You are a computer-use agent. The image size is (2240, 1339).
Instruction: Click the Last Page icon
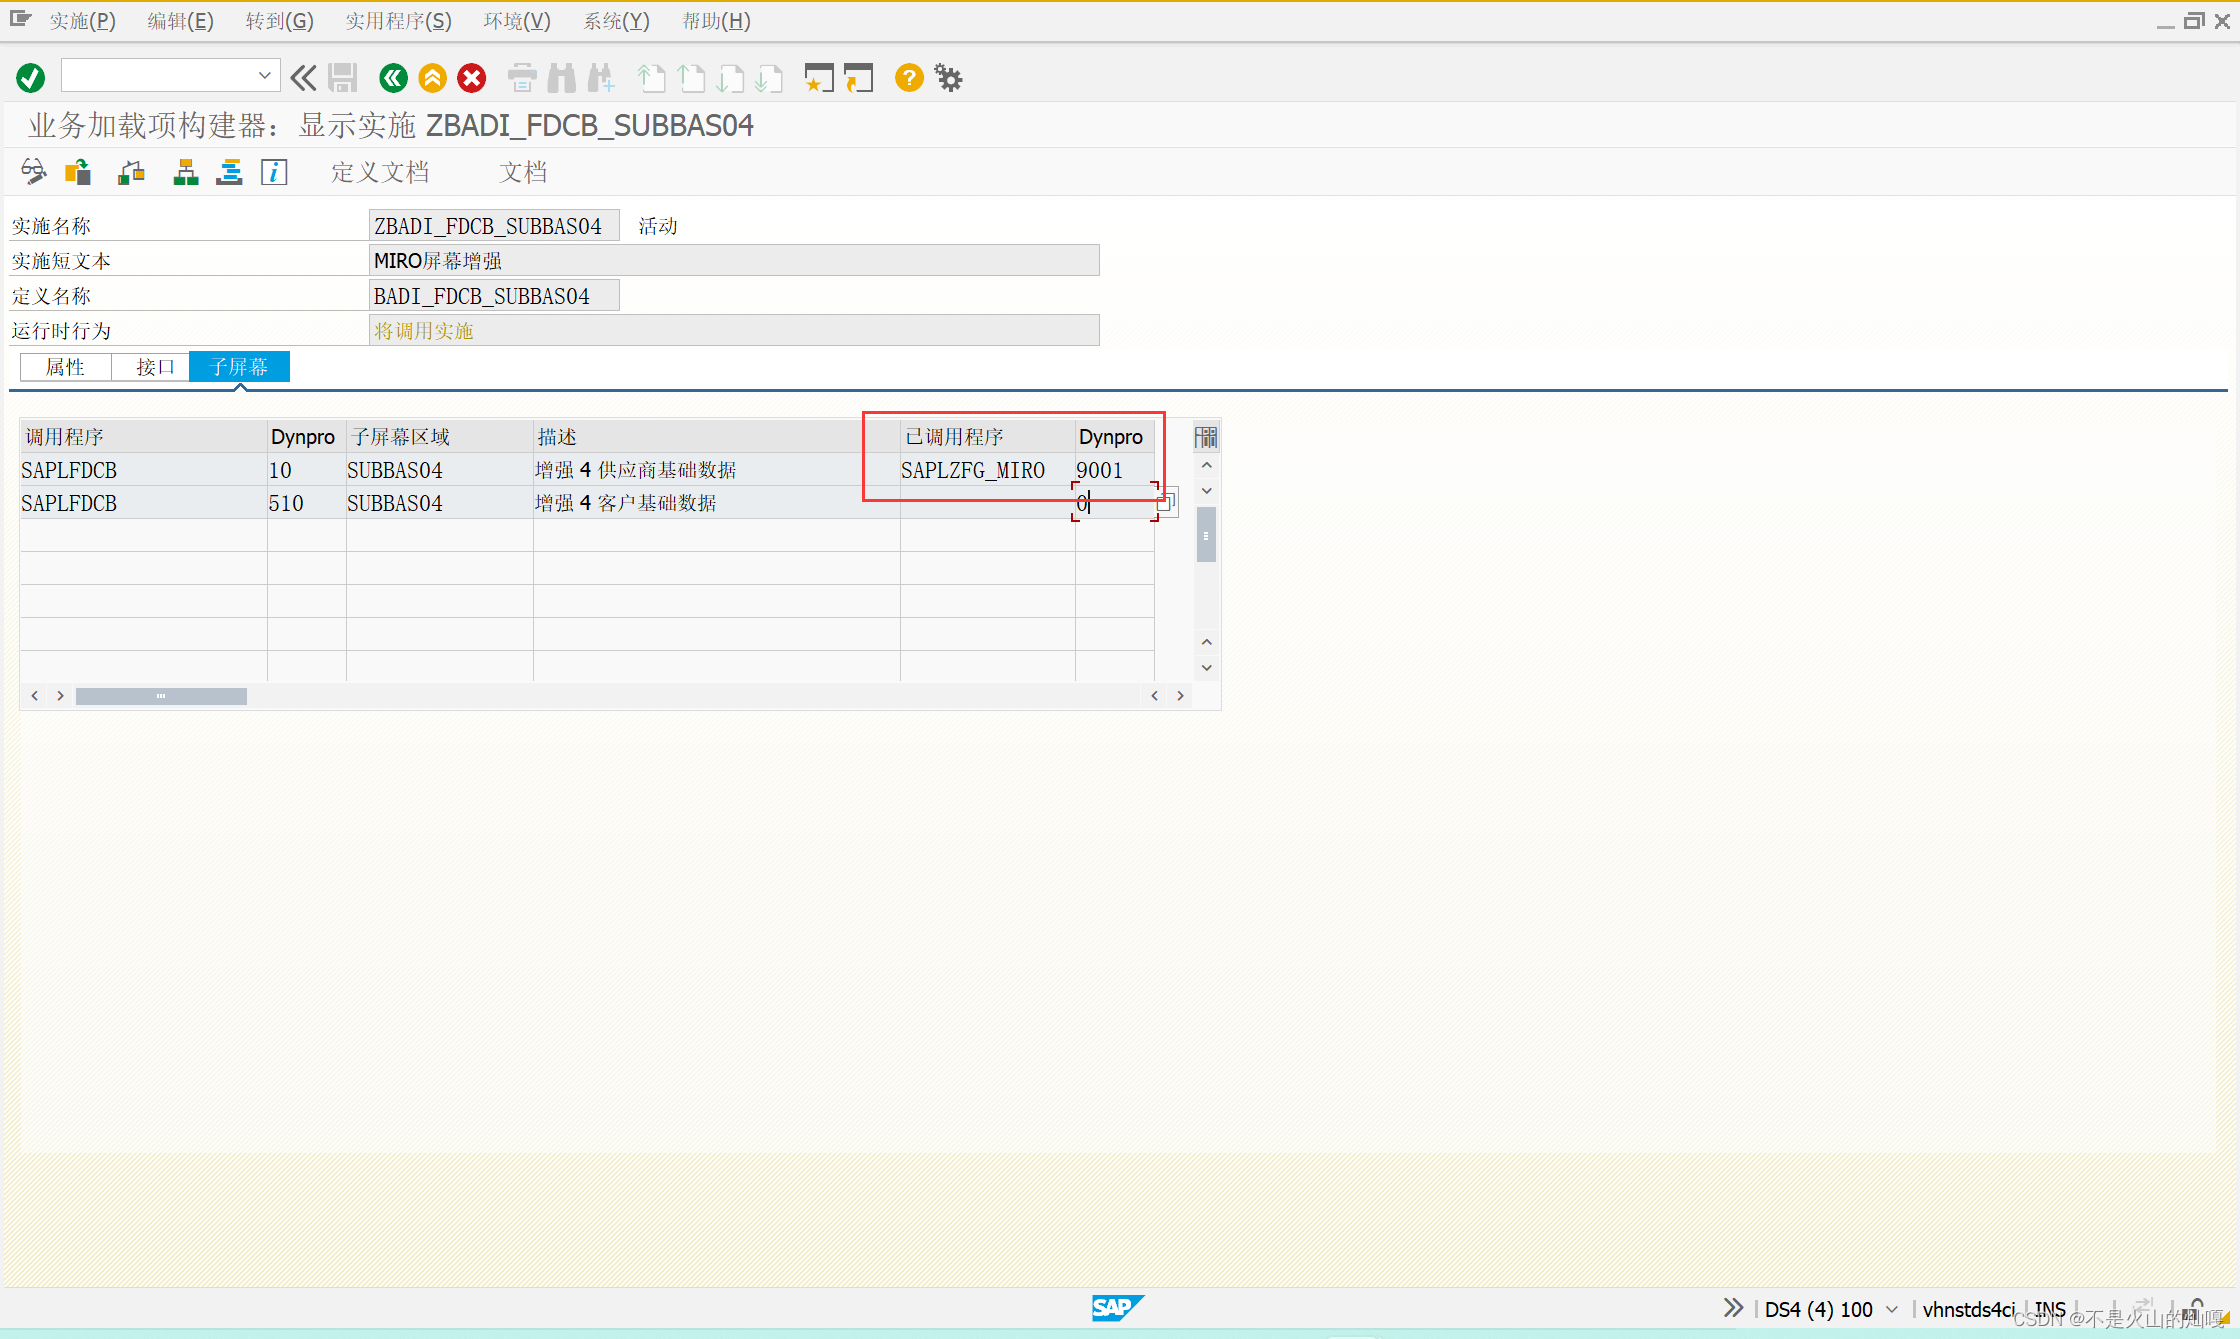770,78
